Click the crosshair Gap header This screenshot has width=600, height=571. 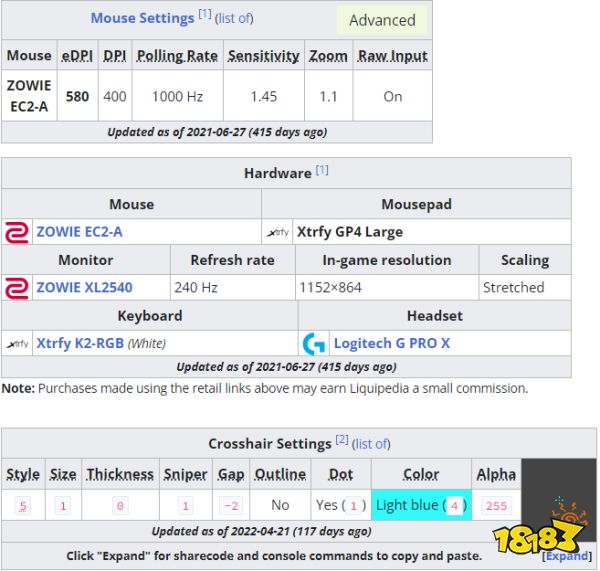[x=231, y=475]
